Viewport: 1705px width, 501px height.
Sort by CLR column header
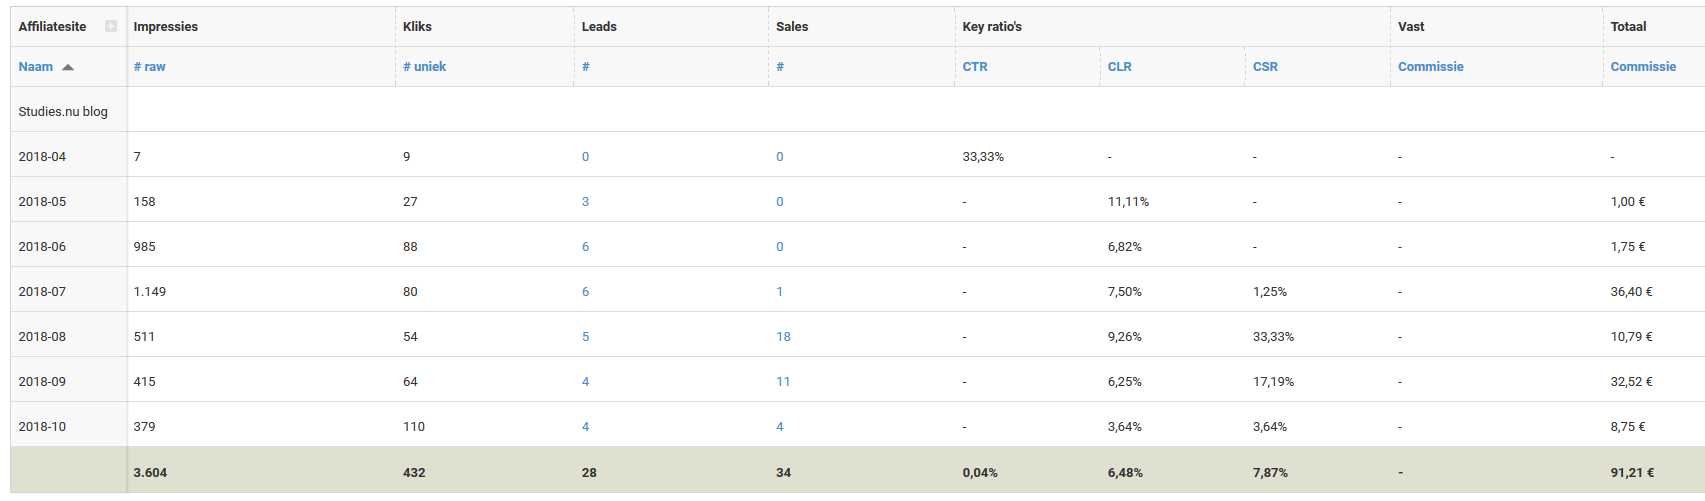tap(1120, 66)
